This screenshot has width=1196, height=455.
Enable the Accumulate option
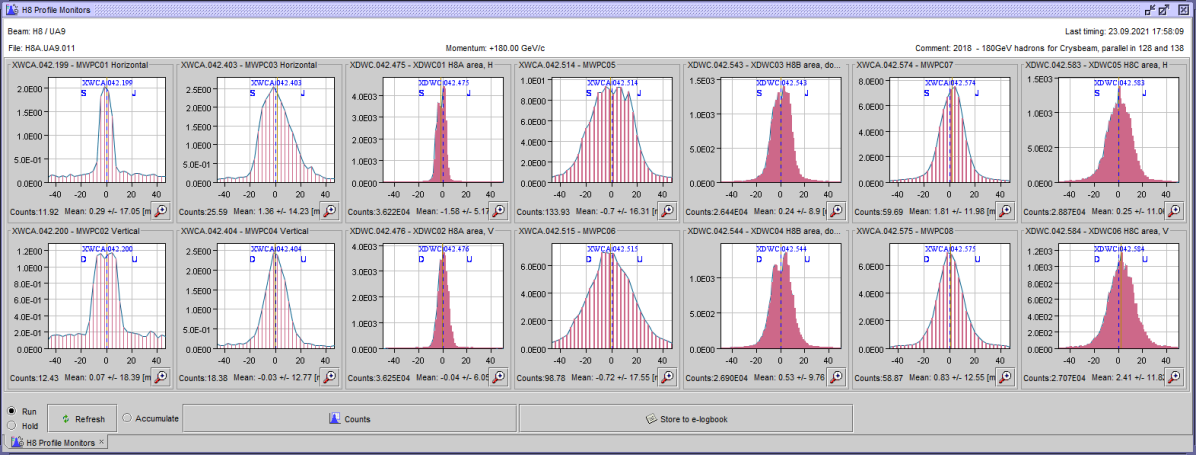pyautogui.click(x=127, y=418)
